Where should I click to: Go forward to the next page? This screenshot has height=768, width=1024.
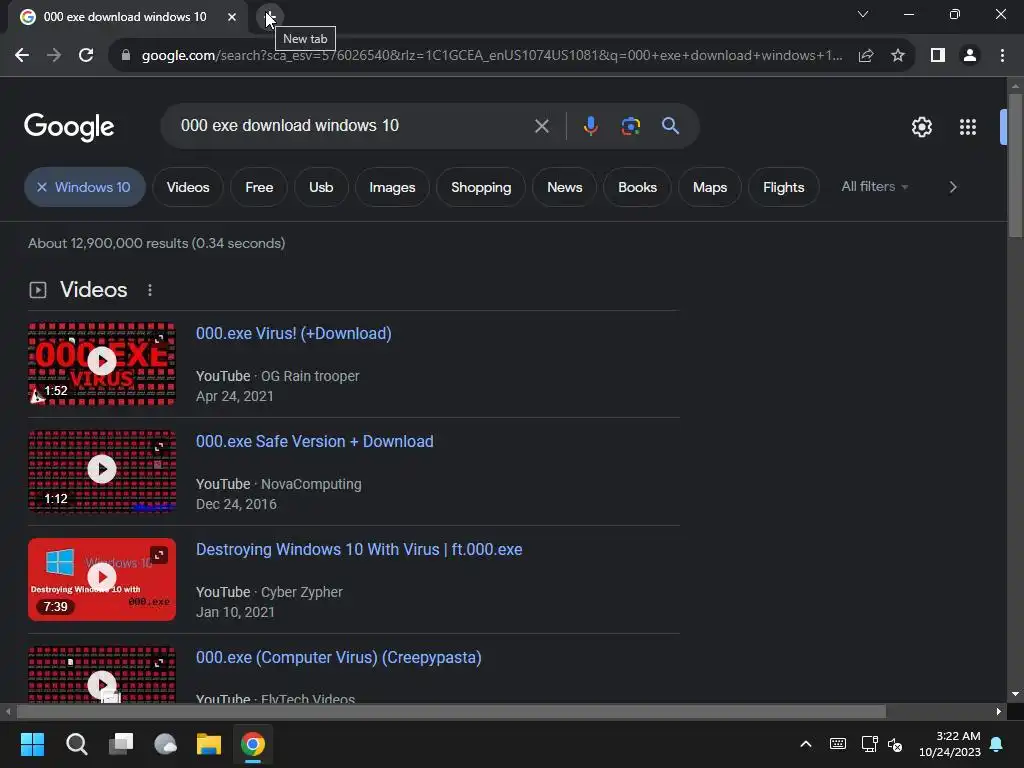tap(54, 56)
